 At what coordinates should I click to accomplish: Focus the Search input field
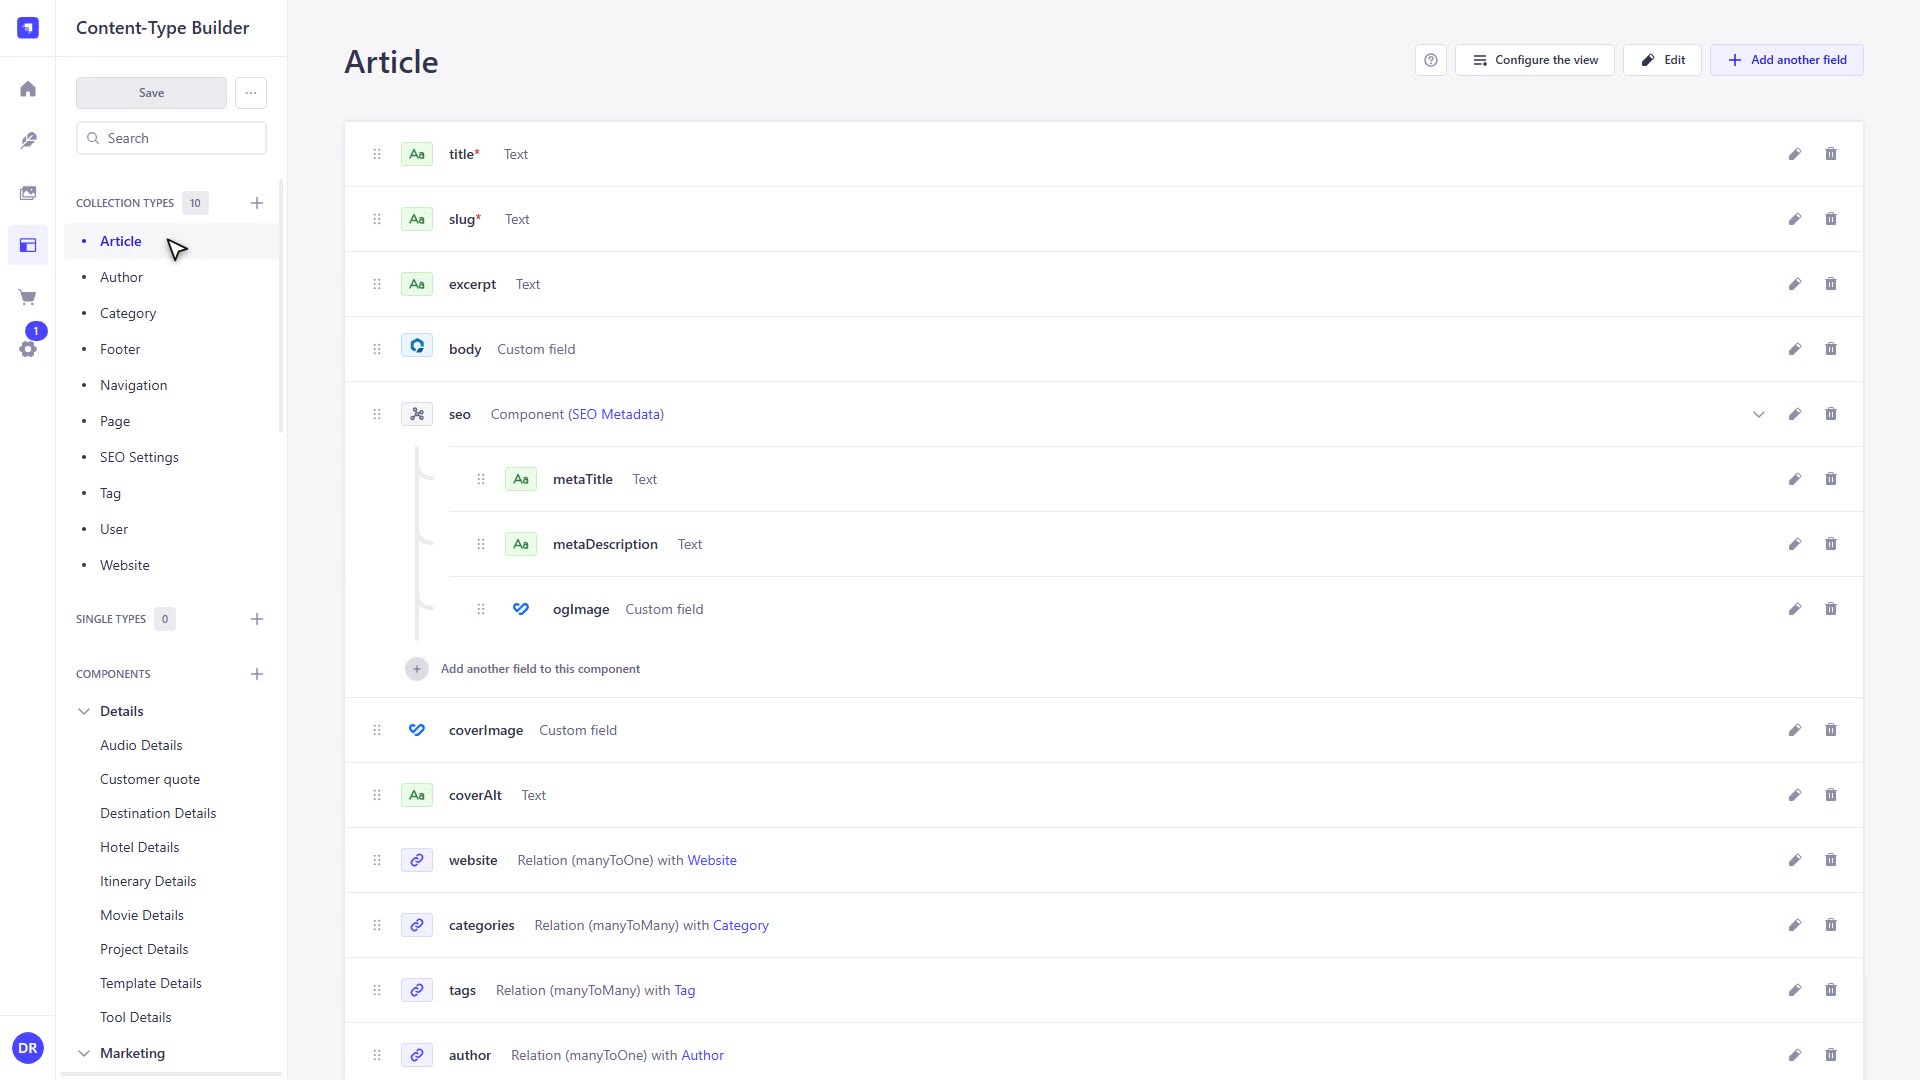pyautogui.click(x=171, y=138)
